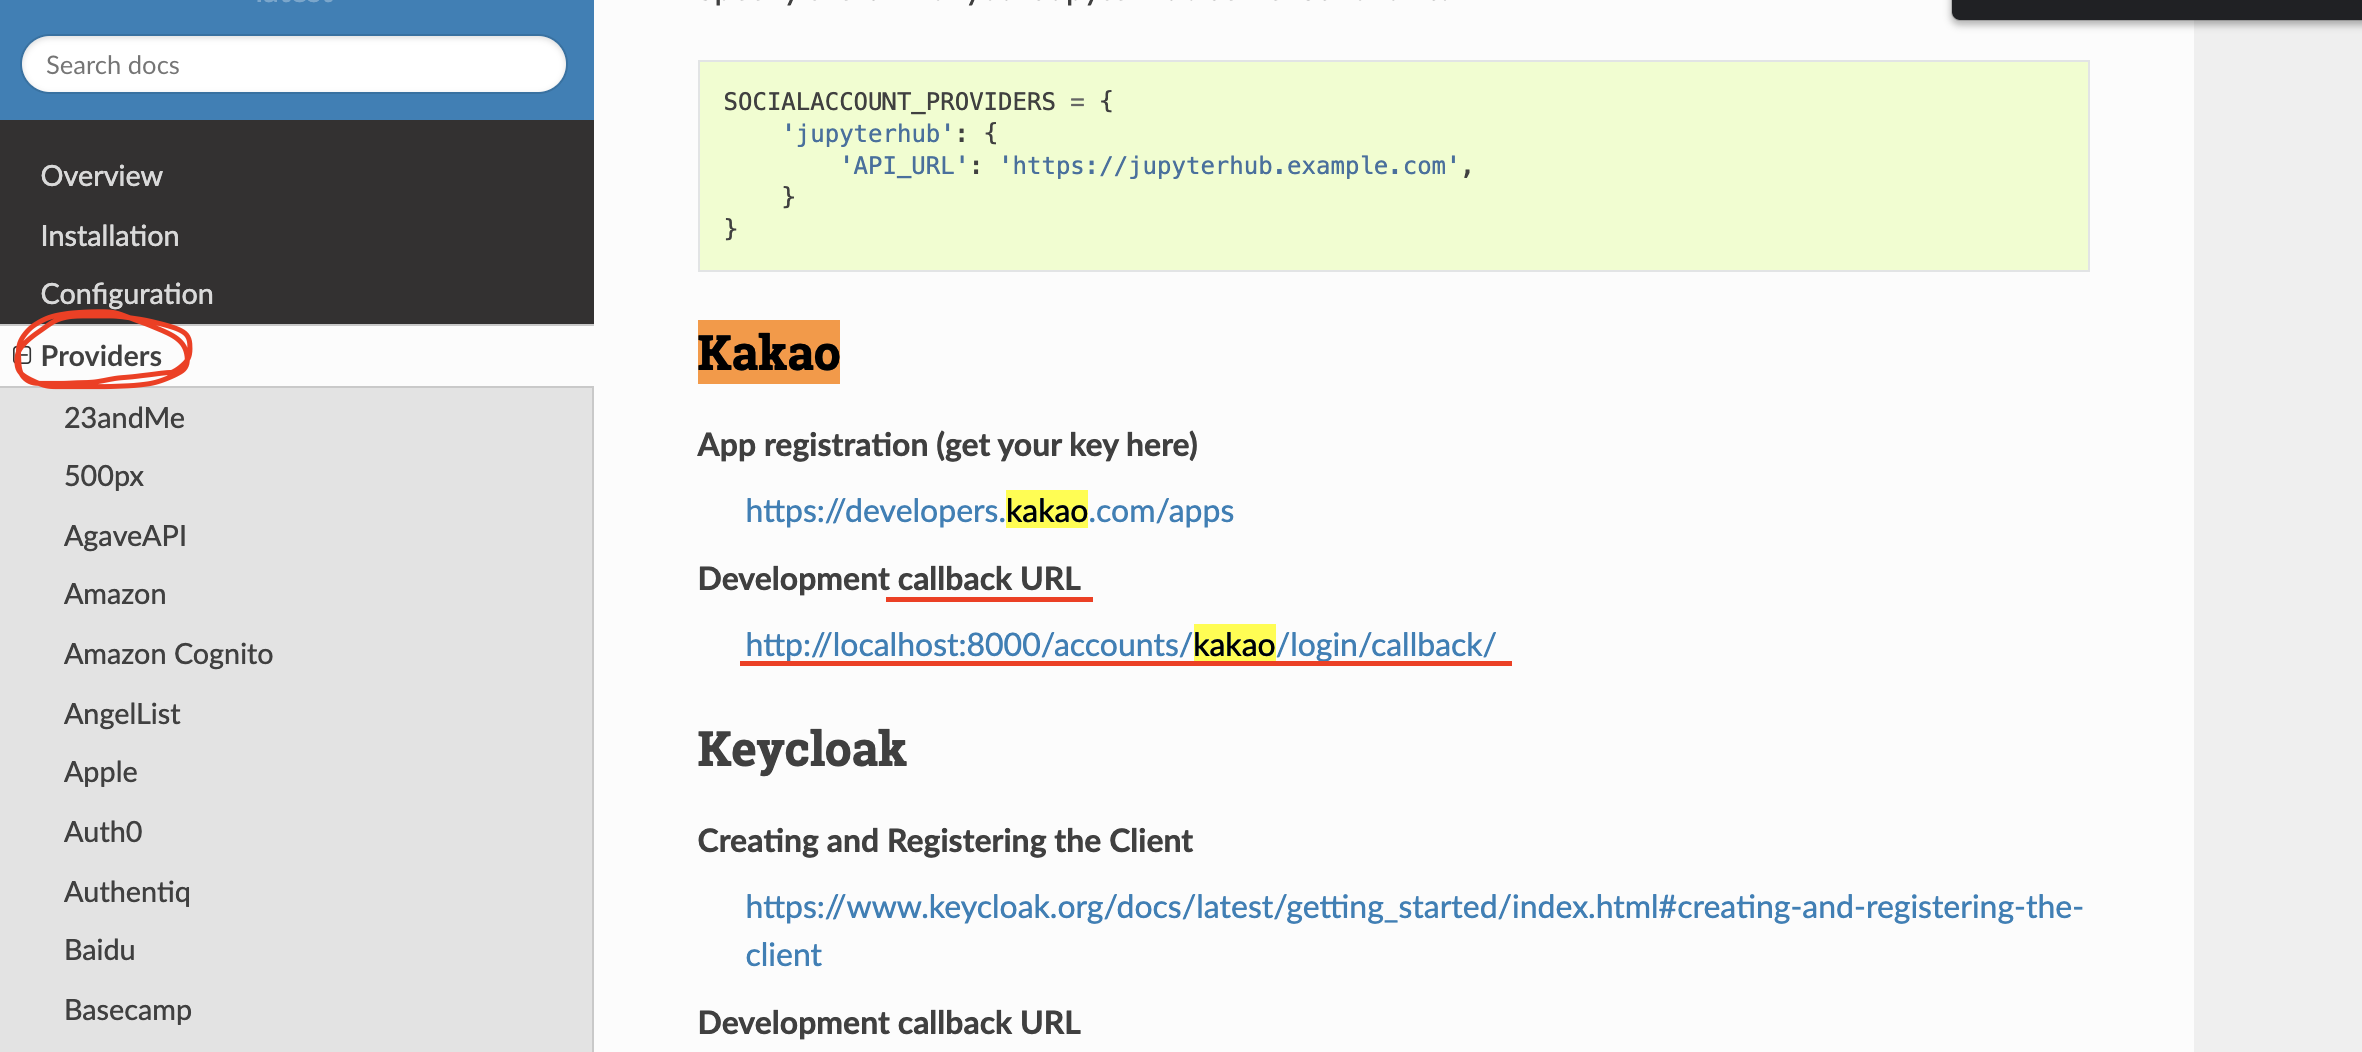Go to Baidu provider
The width and height of the screenshot is (2362, 1052).
pyautogui.click(x=99, y=950)
